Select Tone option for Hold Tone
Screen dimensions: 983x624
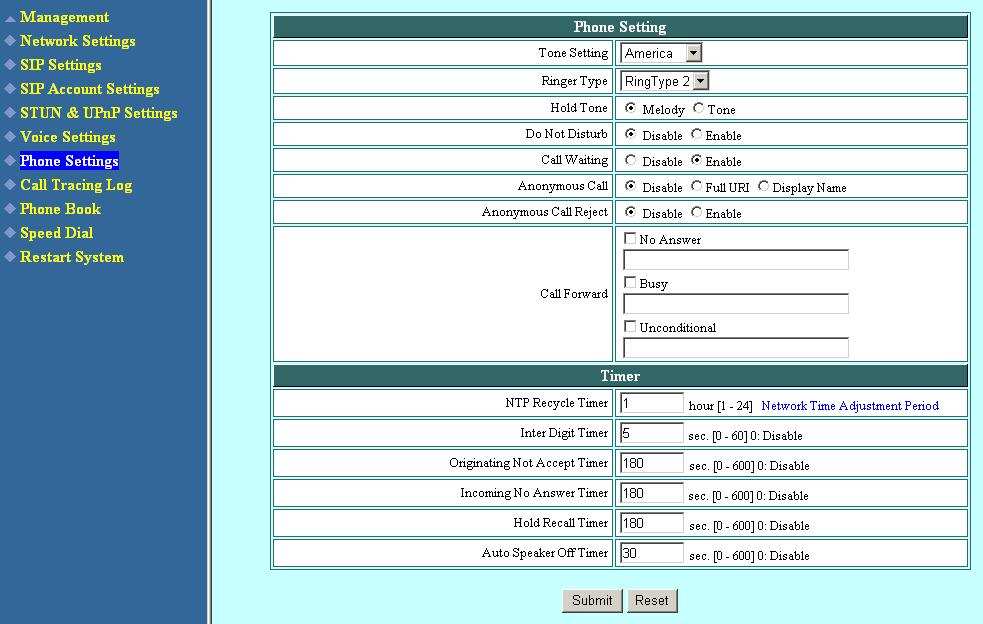click(x=698, y=108)
